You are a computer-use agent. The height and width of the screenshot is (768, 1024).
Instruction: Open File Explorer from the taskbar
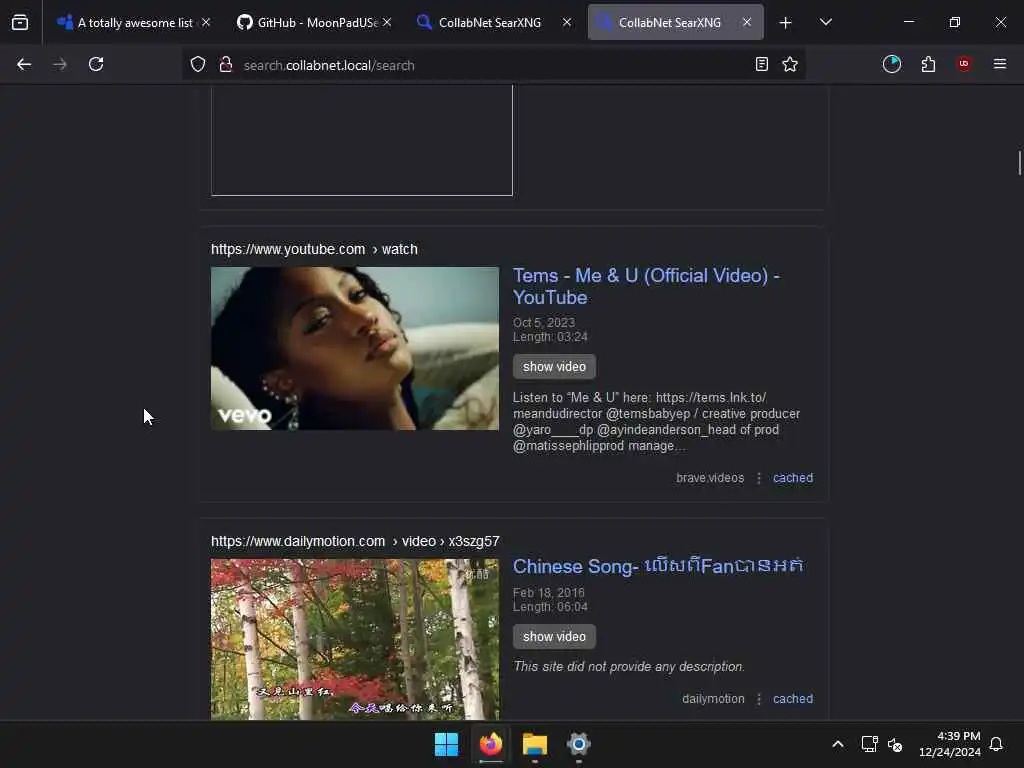(535, 744)
